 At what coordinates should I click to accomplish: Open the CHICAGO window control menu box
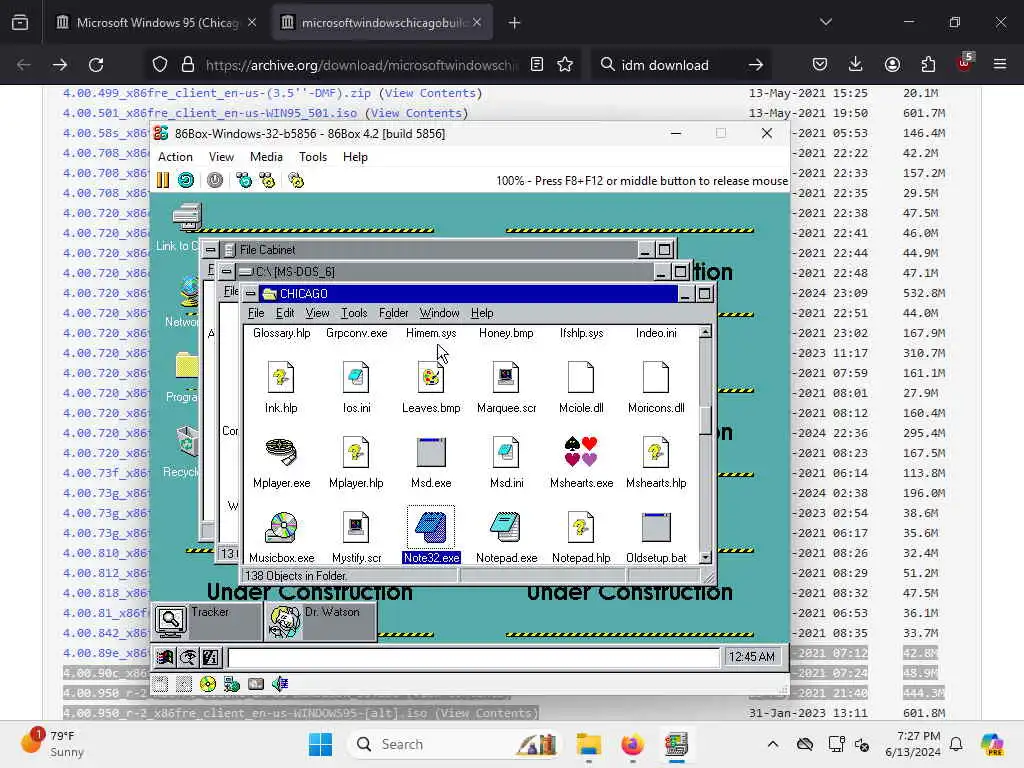250,294
